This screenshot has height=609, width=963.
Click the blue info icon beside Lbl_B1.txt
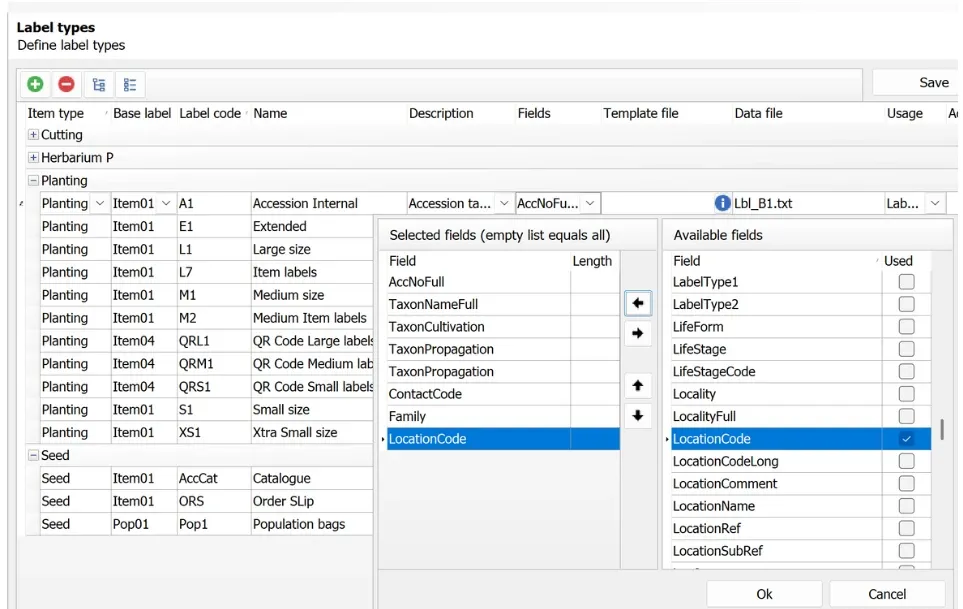coord(723,203)
